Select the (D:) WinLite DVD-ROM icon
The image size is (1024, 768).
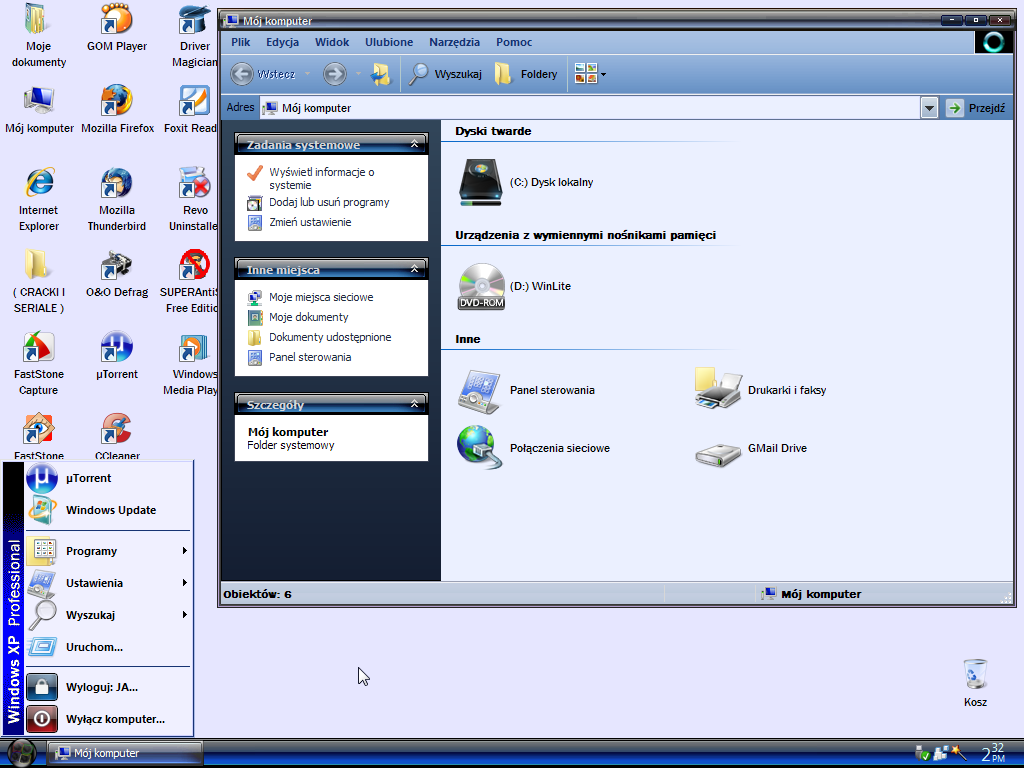pos(481,286)
